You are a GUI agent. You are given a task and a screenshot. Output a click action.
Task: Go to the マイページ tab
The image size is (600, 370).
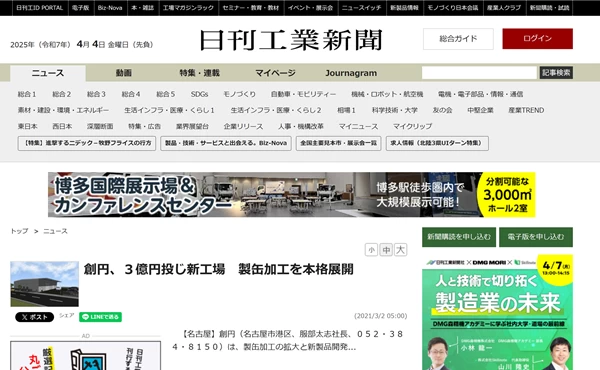coord(275,73)
